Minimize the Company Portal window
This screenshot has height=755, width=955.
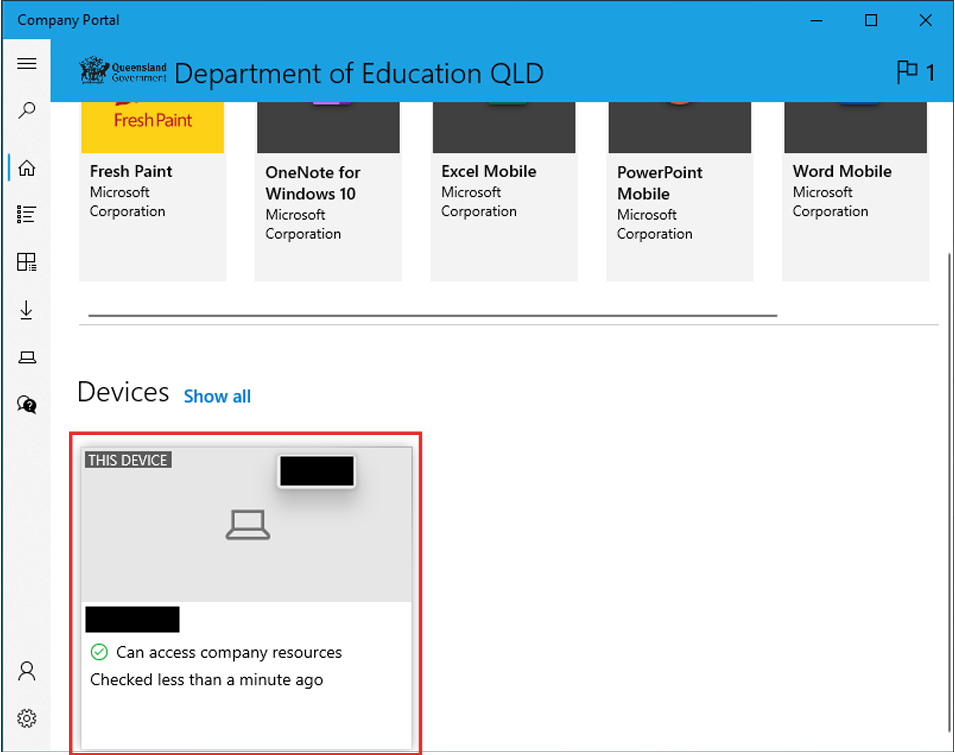817,20
